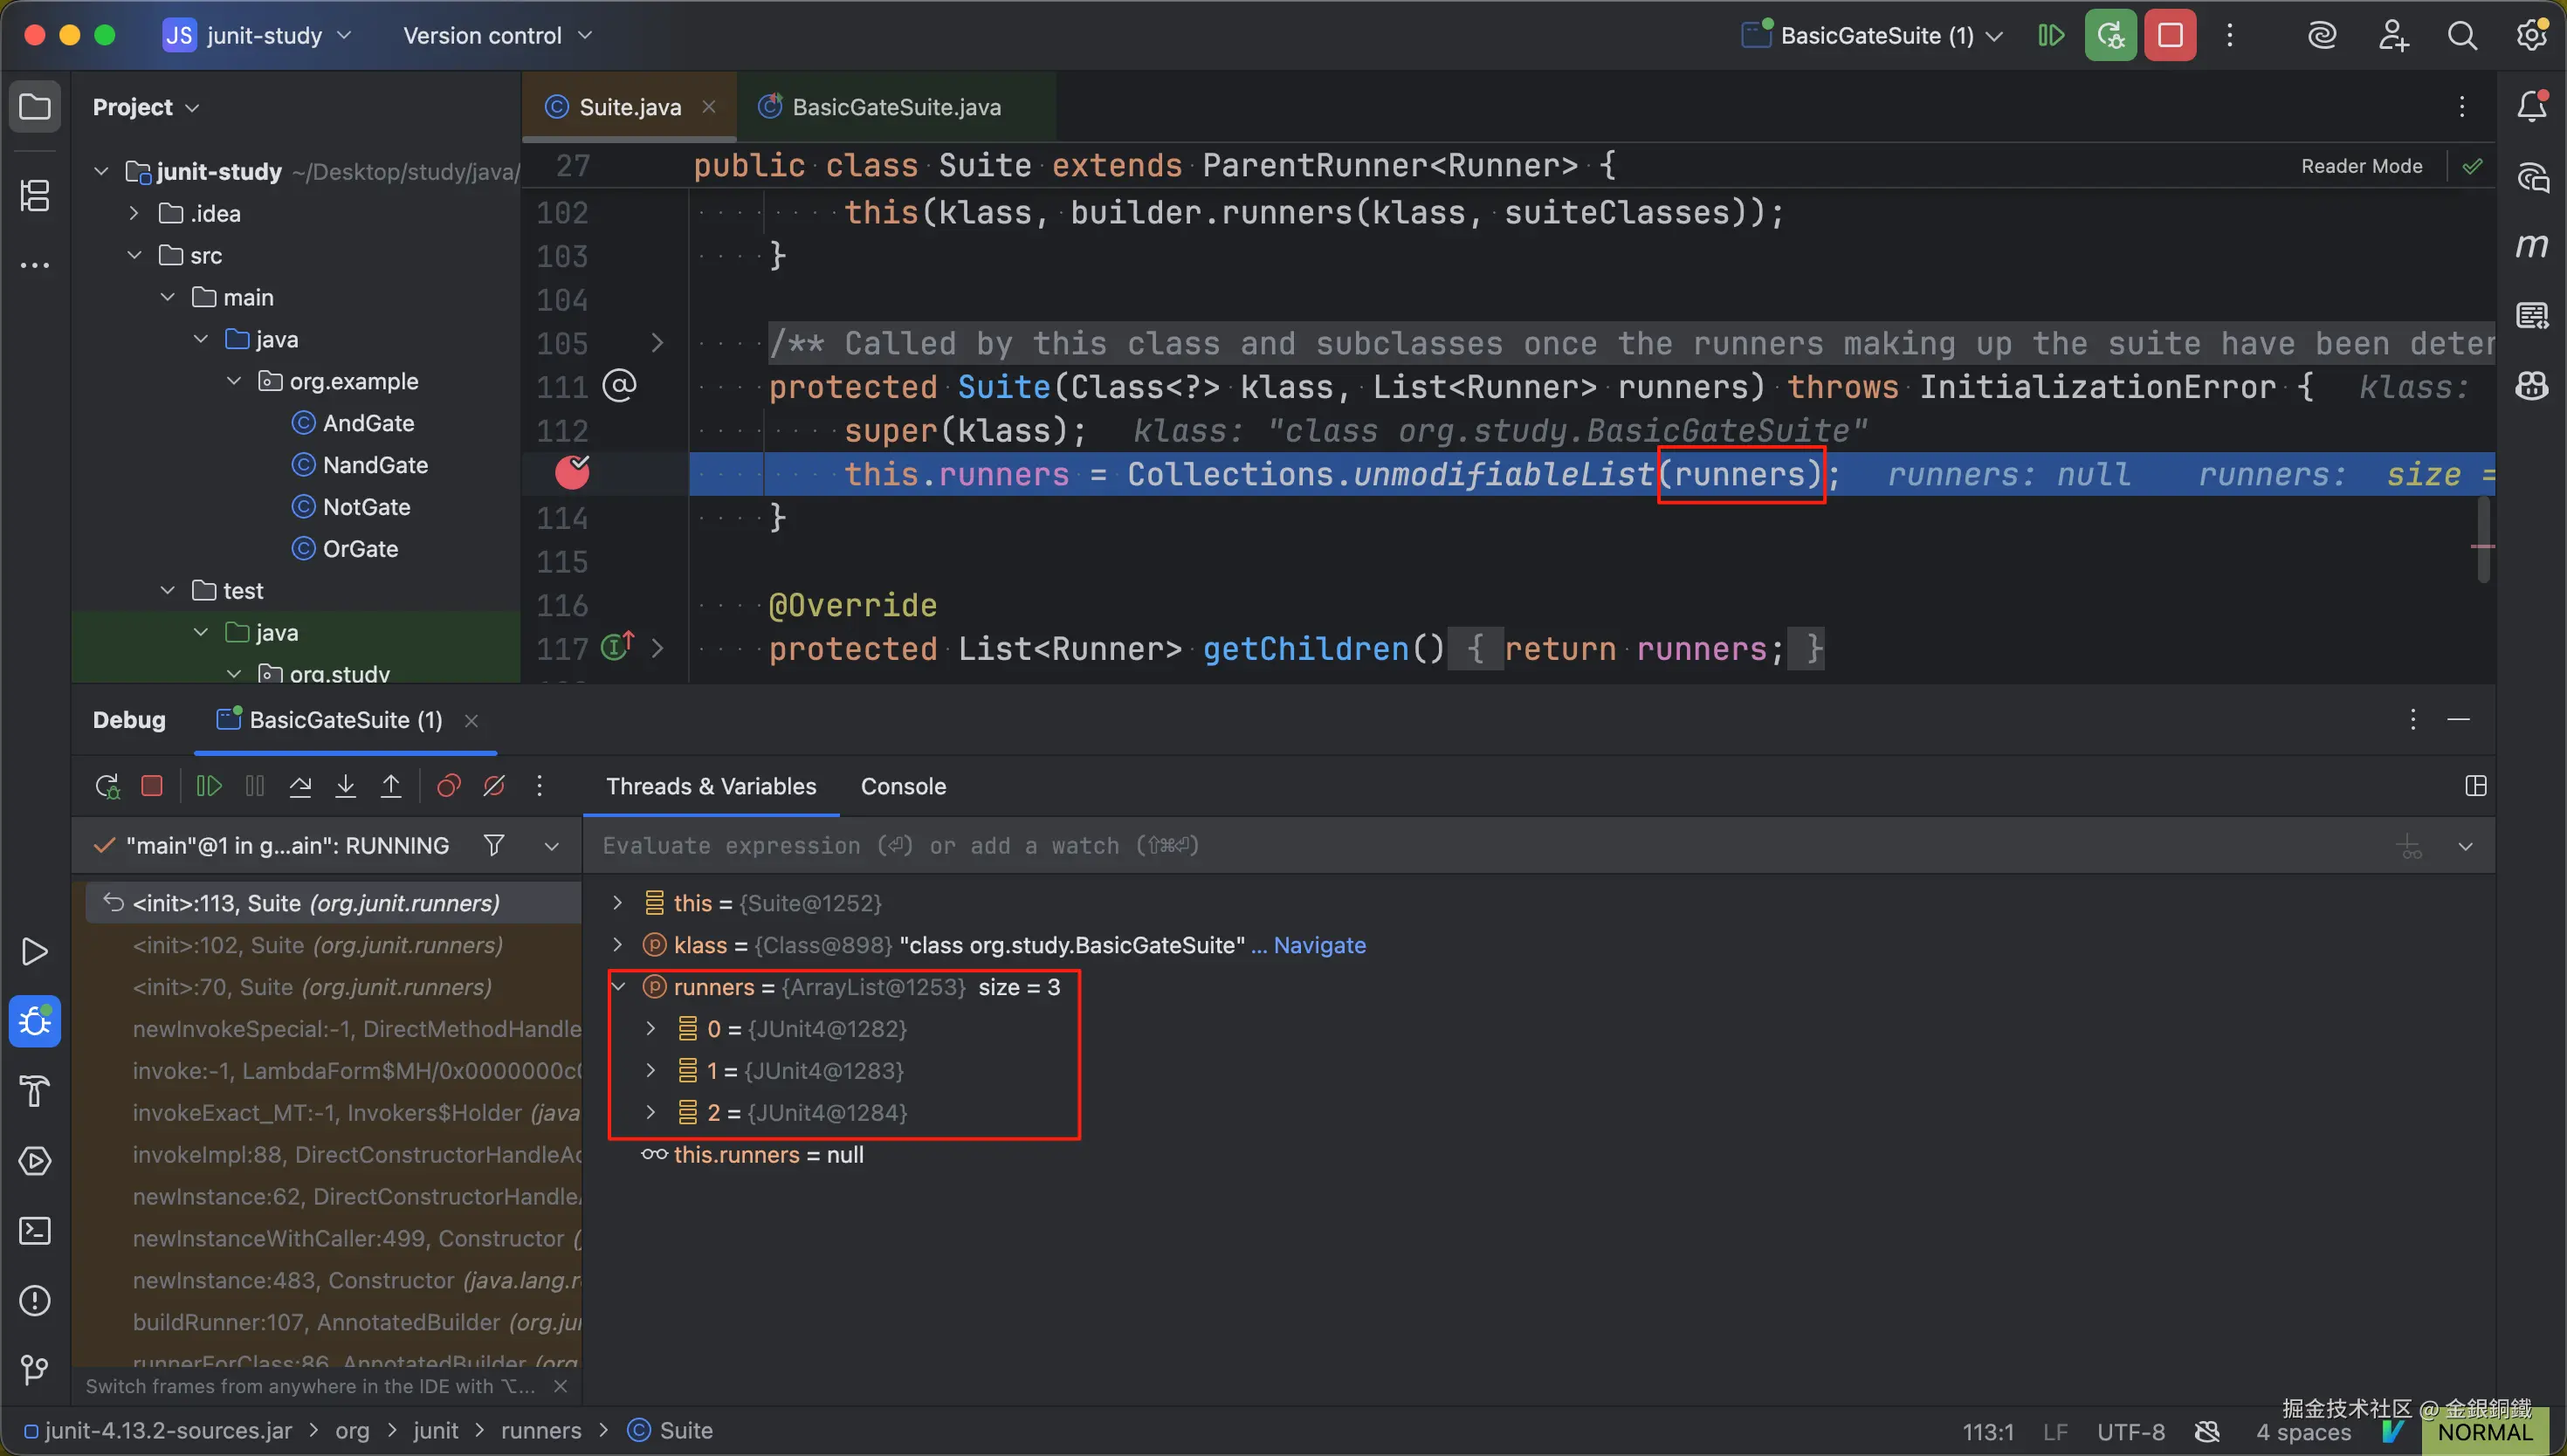Toggle the breakpoint on line 113

click(572, 473)
